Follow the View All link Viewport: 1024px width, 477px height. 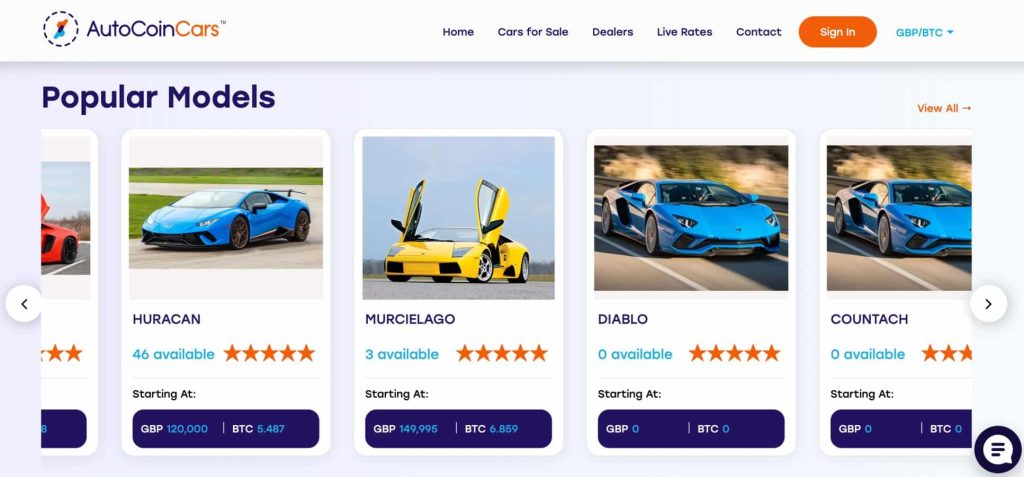tap(944, 108)
